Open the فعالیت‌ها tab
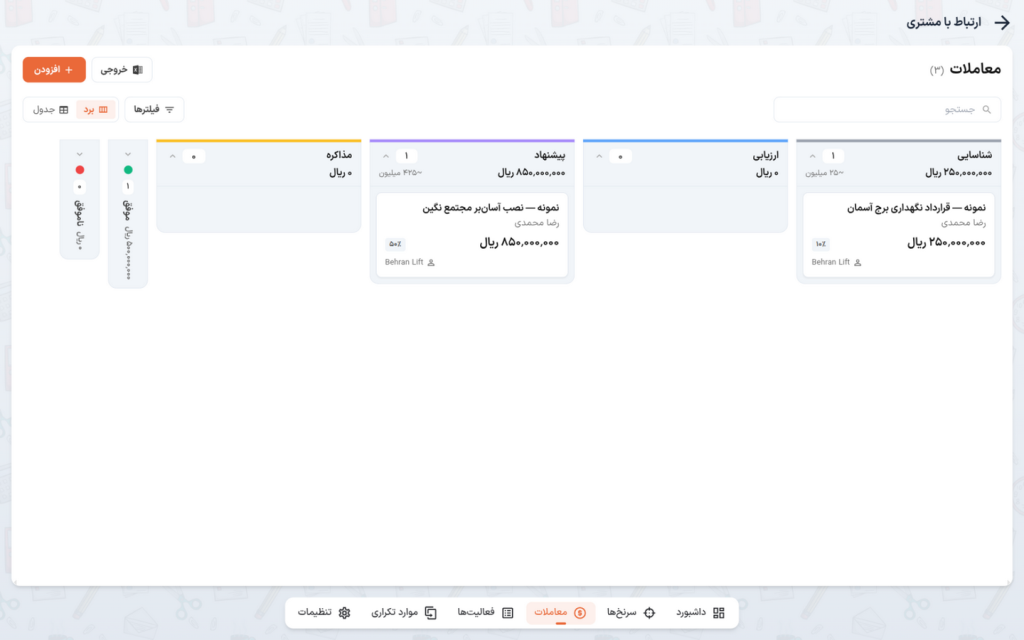 tap(485, 613)
